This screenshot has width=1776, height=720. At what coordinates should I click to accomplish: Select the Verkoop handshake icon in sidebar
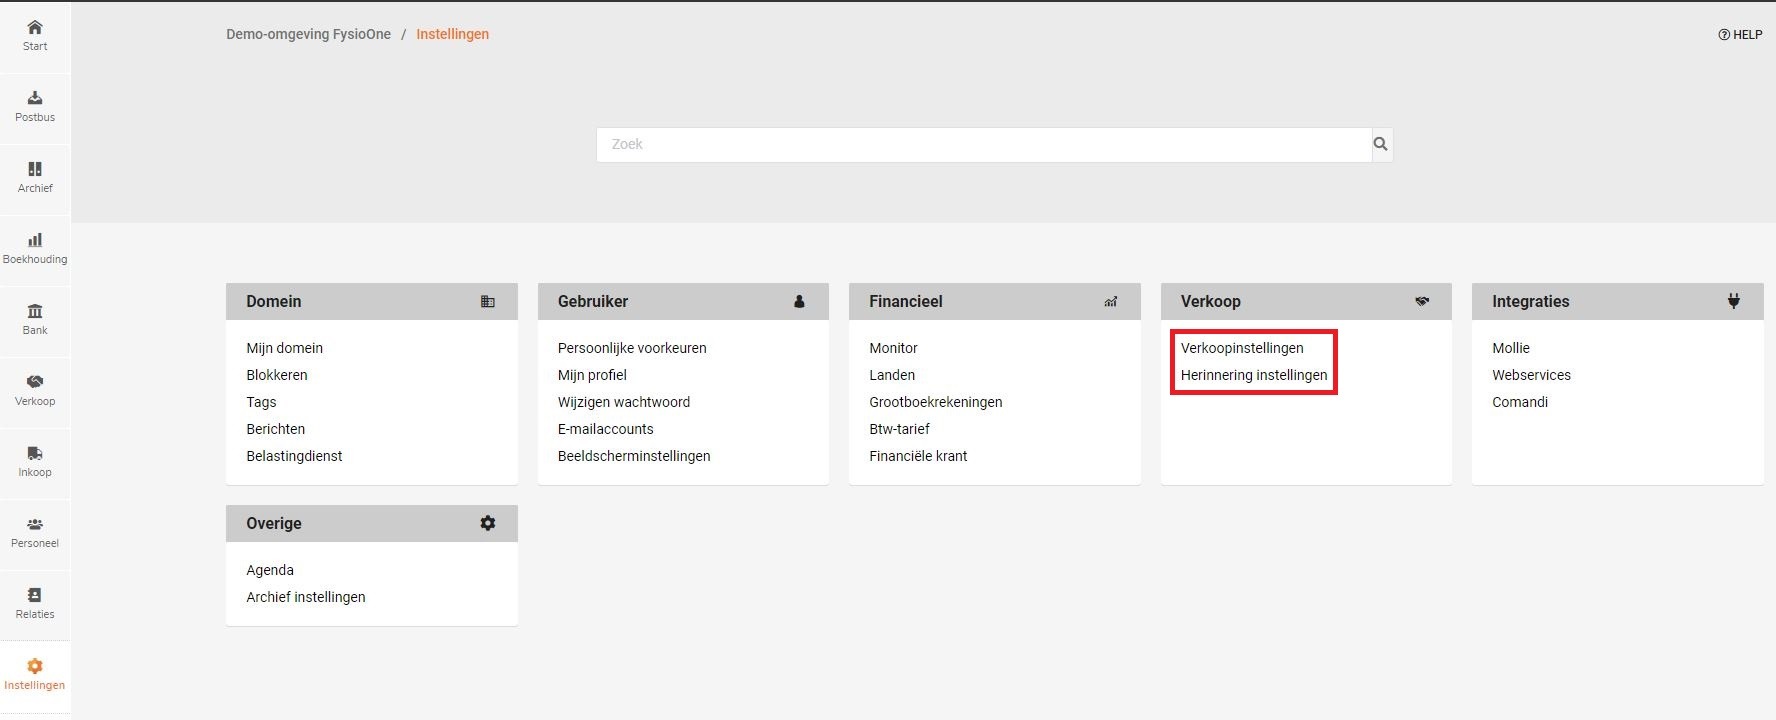tap(35, 382)
